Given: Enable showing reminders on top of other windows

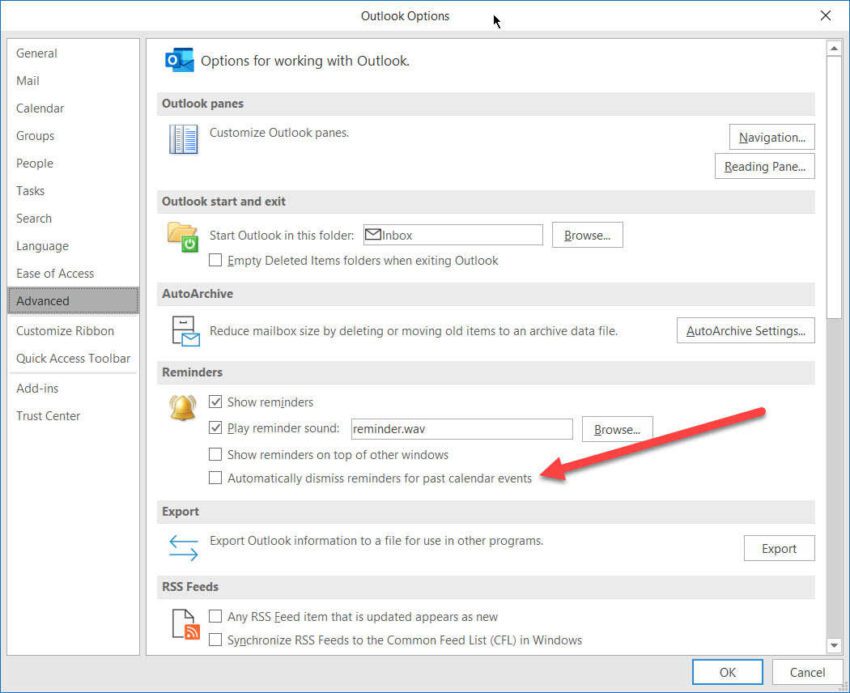Looking at the screenshot, I should pos(215,454).
